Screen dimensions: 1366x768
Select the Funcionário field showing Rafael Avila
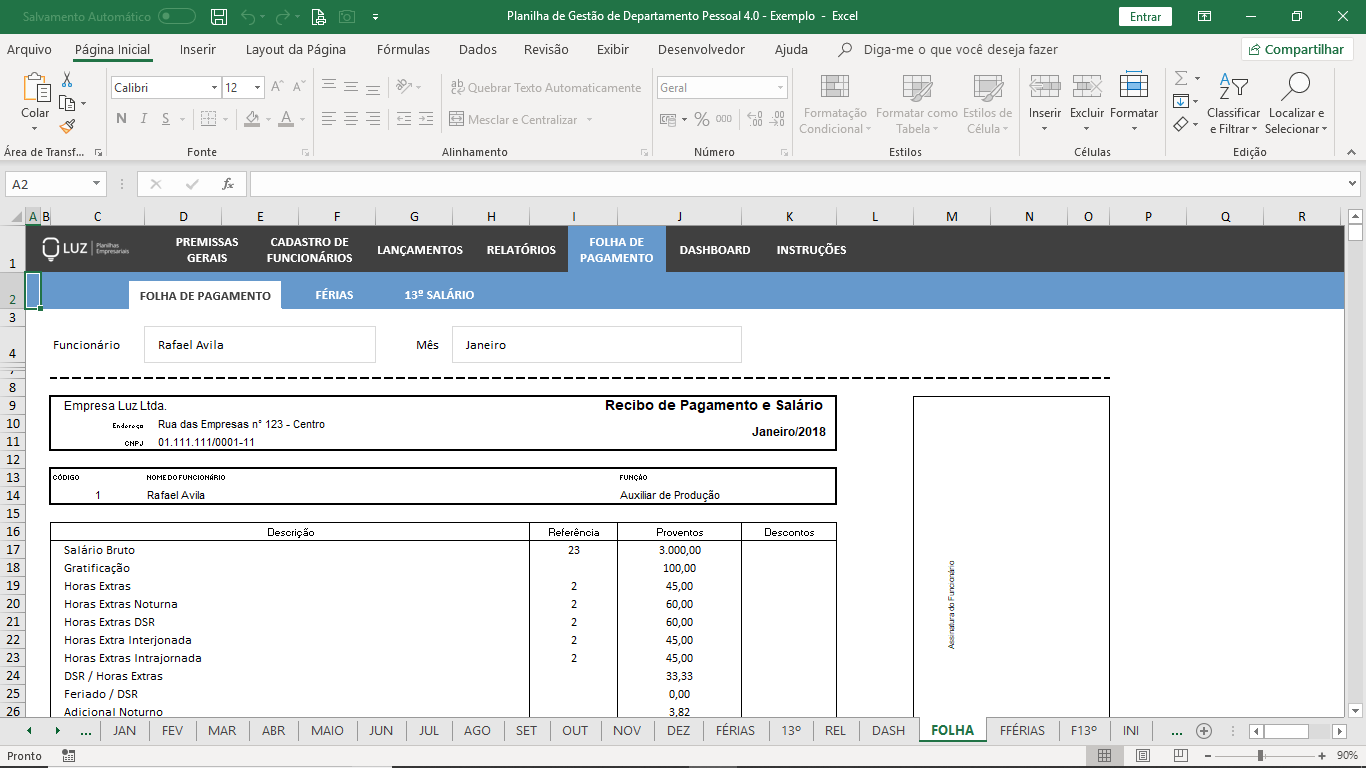point(259,345)
